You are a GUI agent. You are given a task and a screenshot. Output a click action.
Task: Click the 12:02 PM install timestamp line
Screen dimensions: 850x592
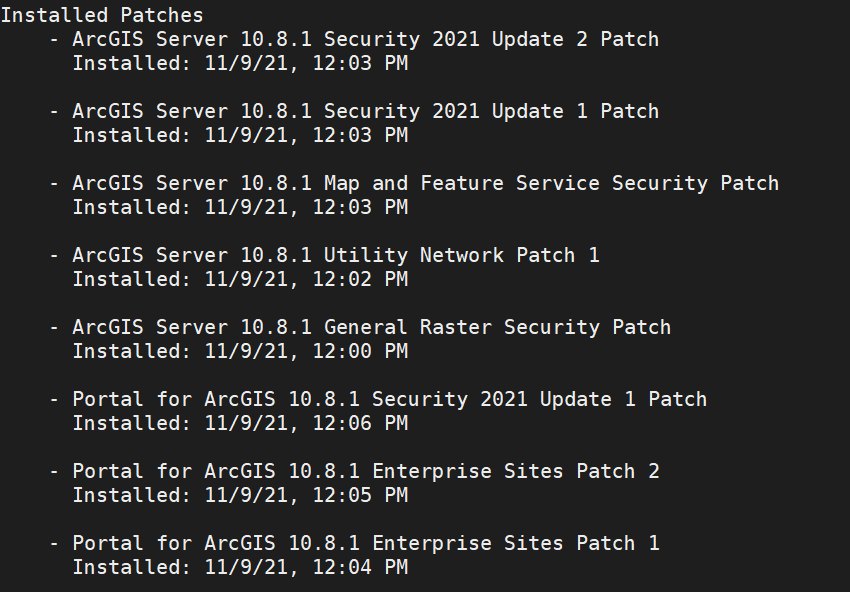240,279
